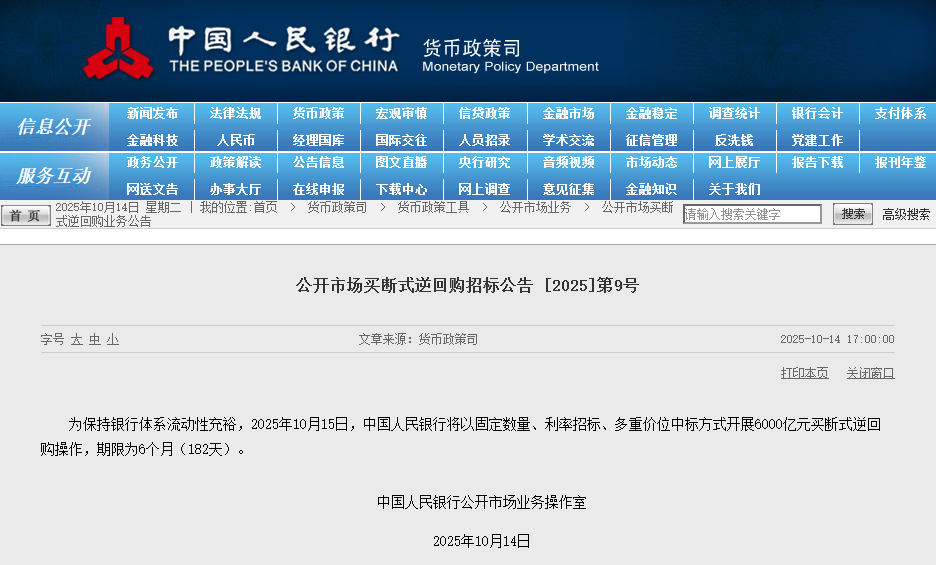Screen dimensions: 936x565
Task: Open 下载中心 download center
Action: click(x=401, y=189)
